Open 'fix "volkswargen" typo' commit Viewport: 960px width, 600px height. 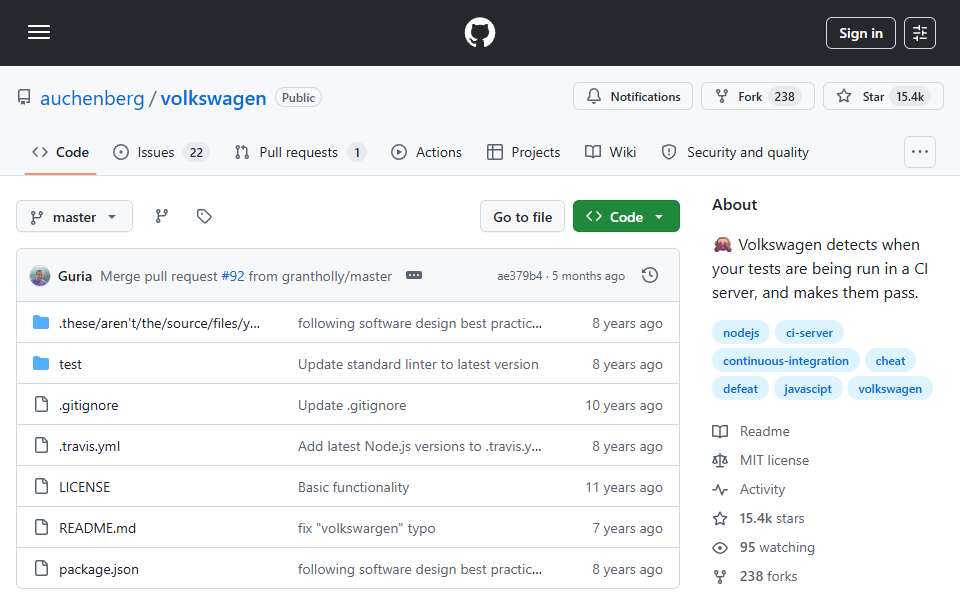coord(367,528)
